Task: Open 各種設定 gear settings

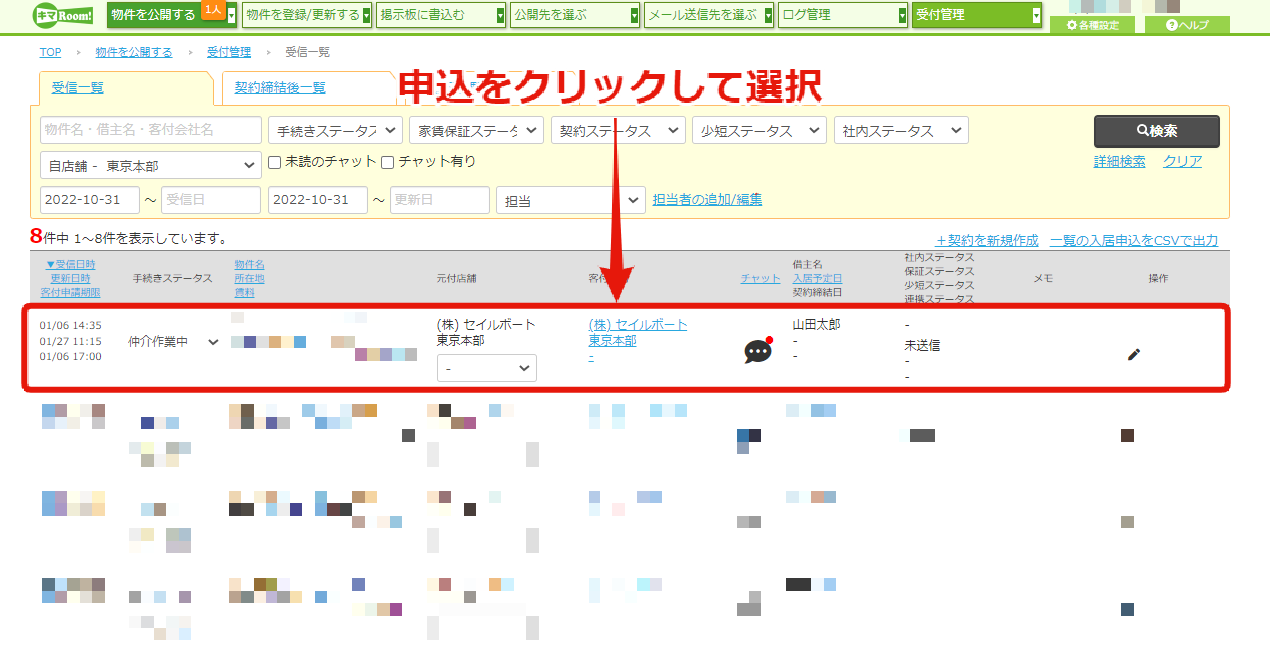Action: [1092, 25]
